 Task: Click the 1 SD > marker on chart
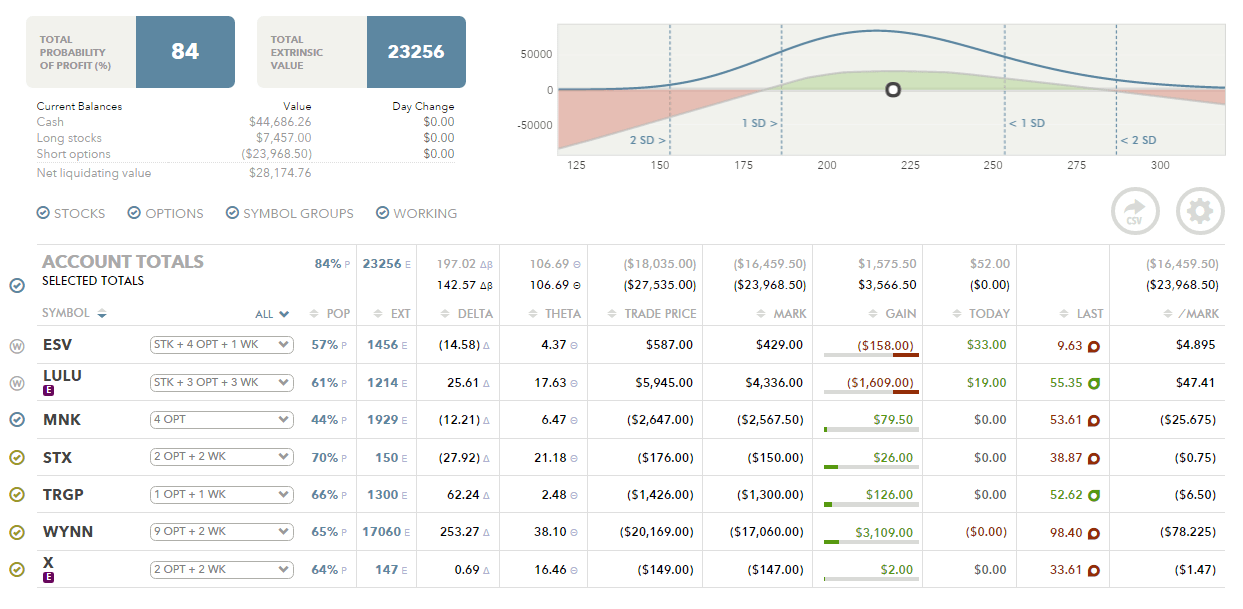click(x=759, y=123)
